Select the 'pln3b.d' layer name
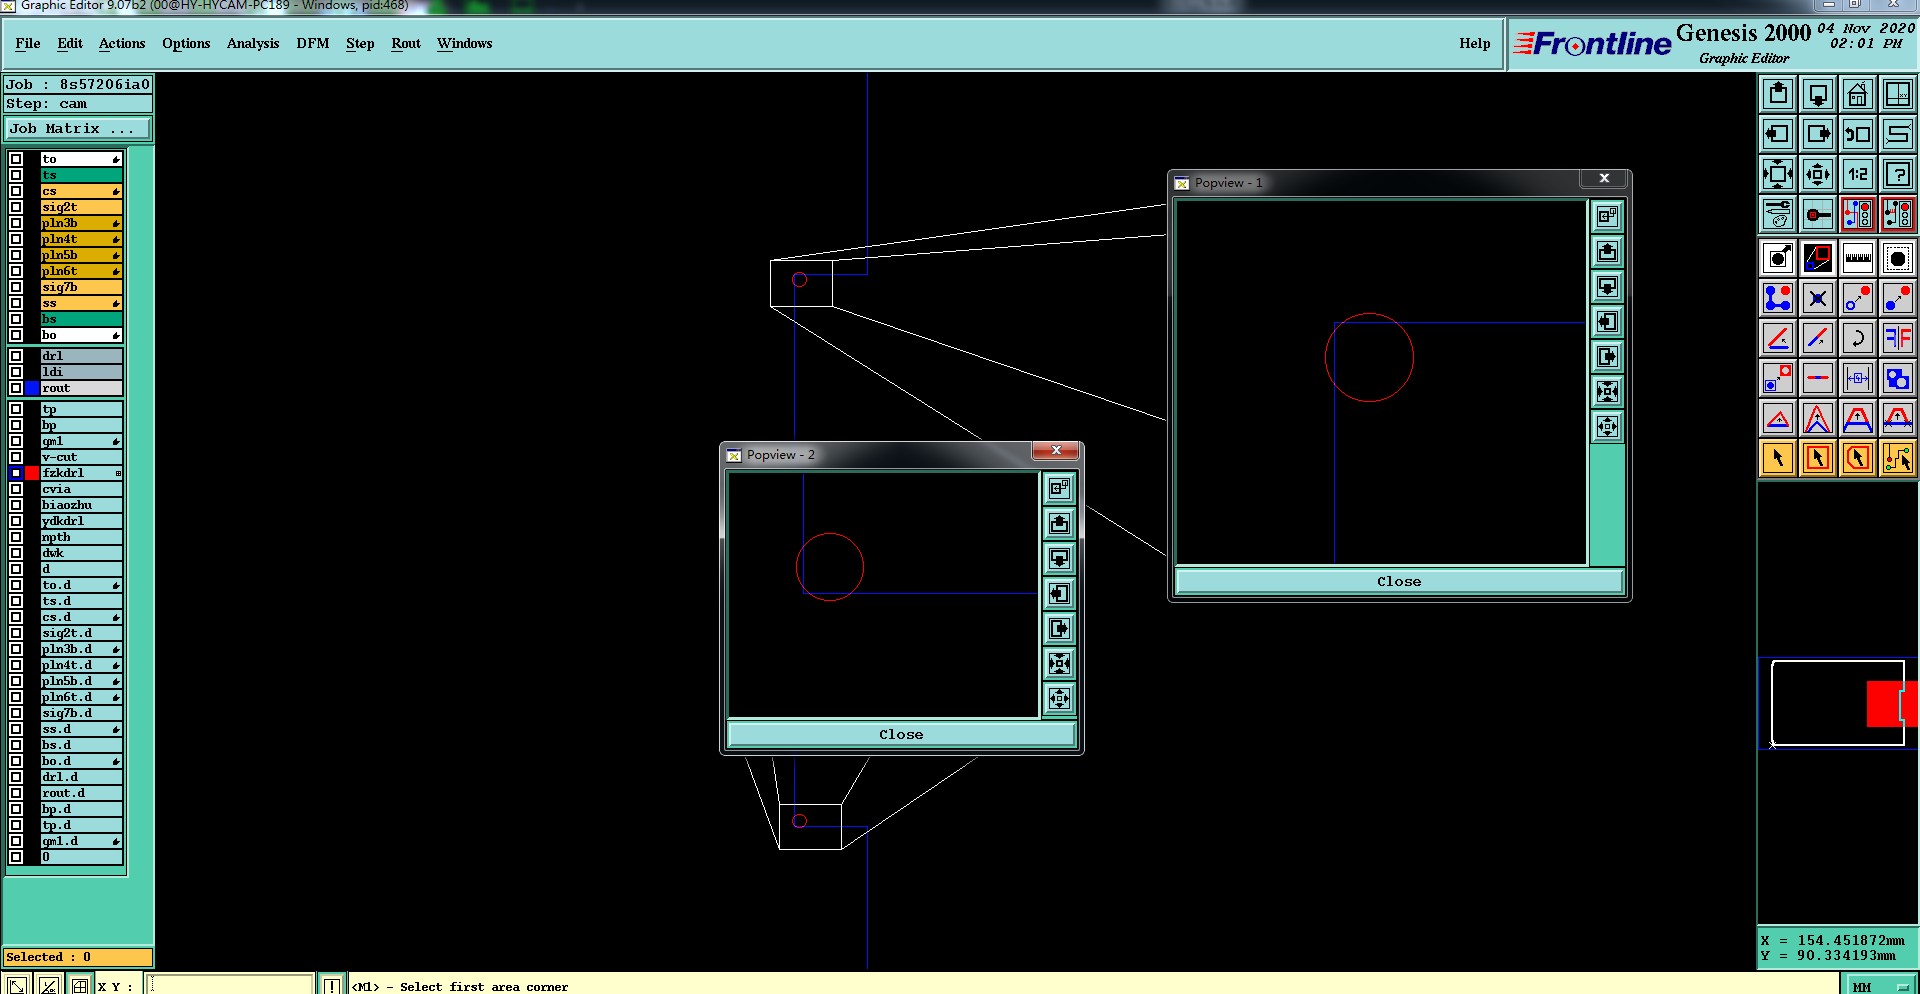This screenshot has width=1920, height=994. click(81, 649)
